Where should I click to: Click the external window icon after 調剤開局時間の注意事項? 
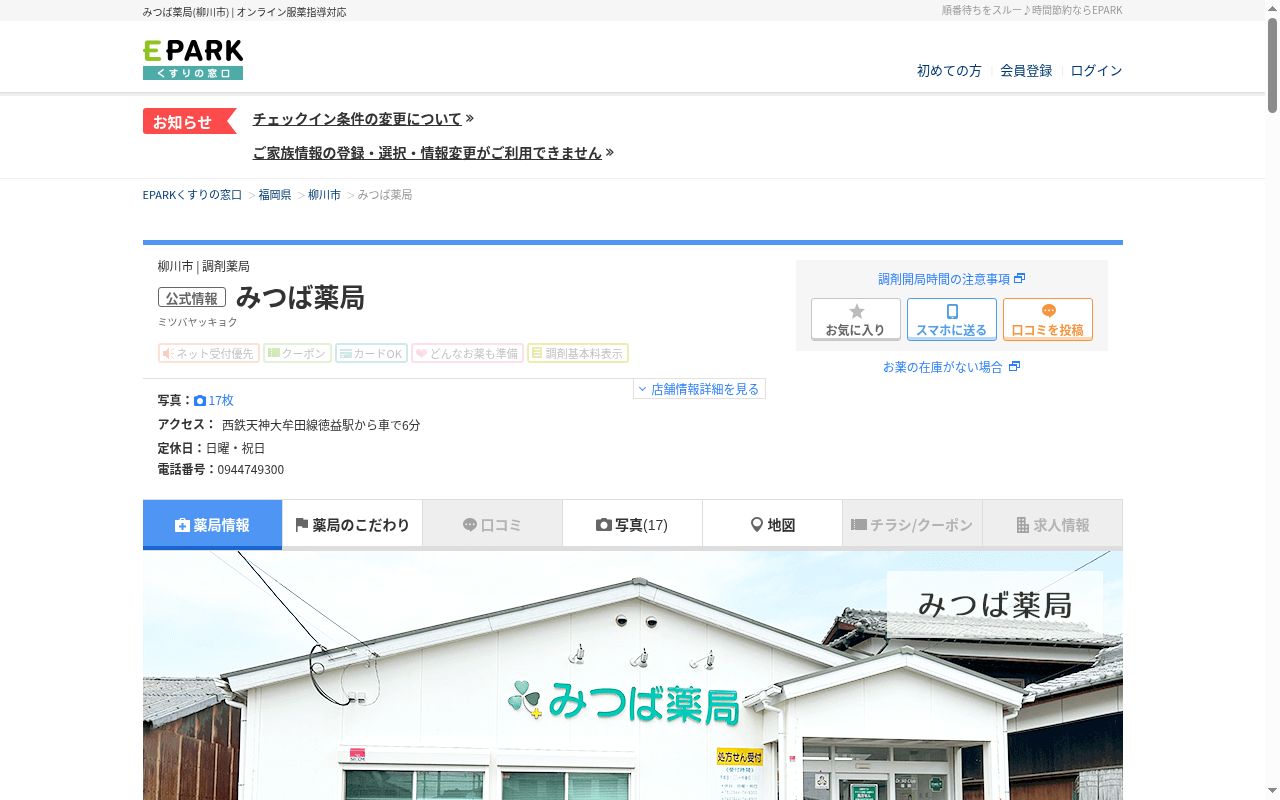1020,279
